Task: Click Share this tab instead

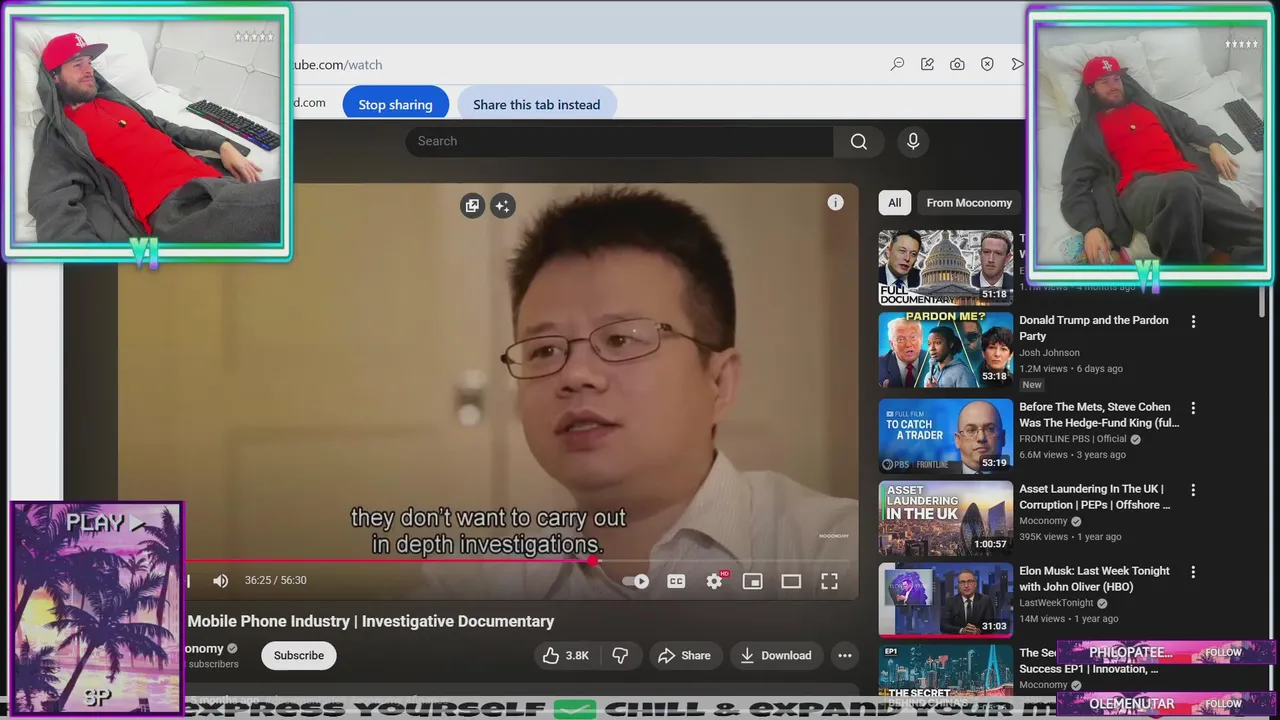Action: tap(536, 104)
